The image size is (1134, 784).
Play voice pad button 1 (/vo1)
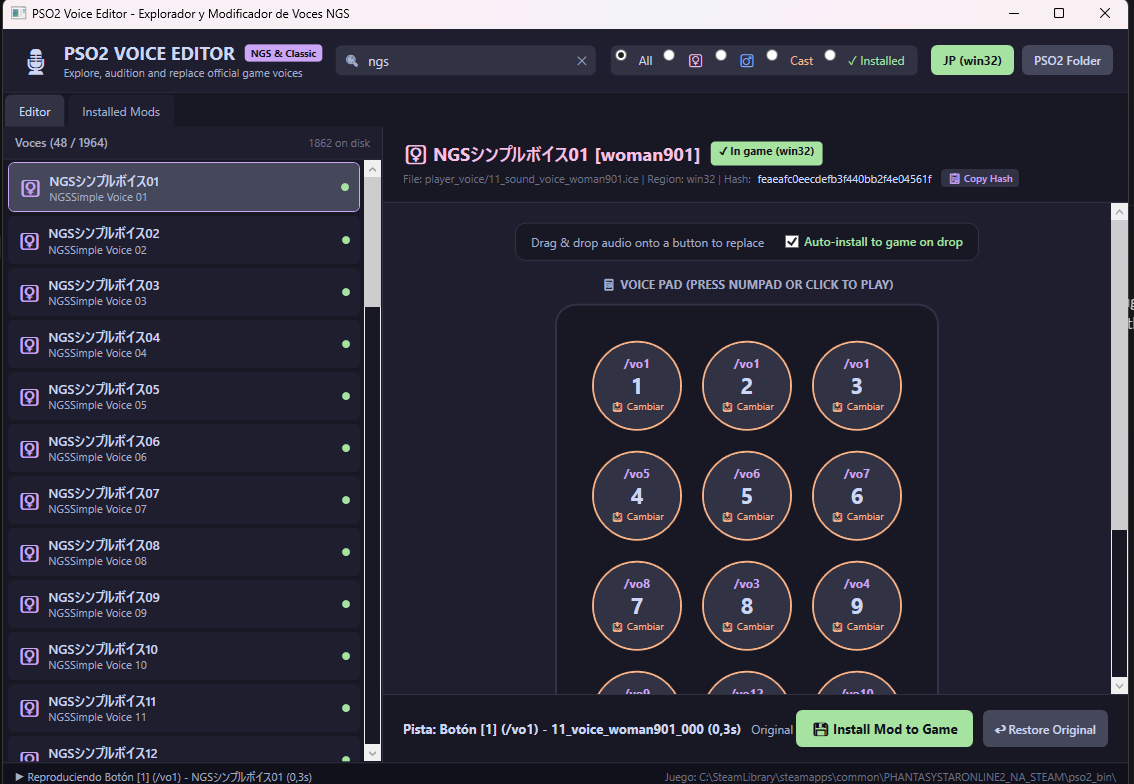pos(637,385)
